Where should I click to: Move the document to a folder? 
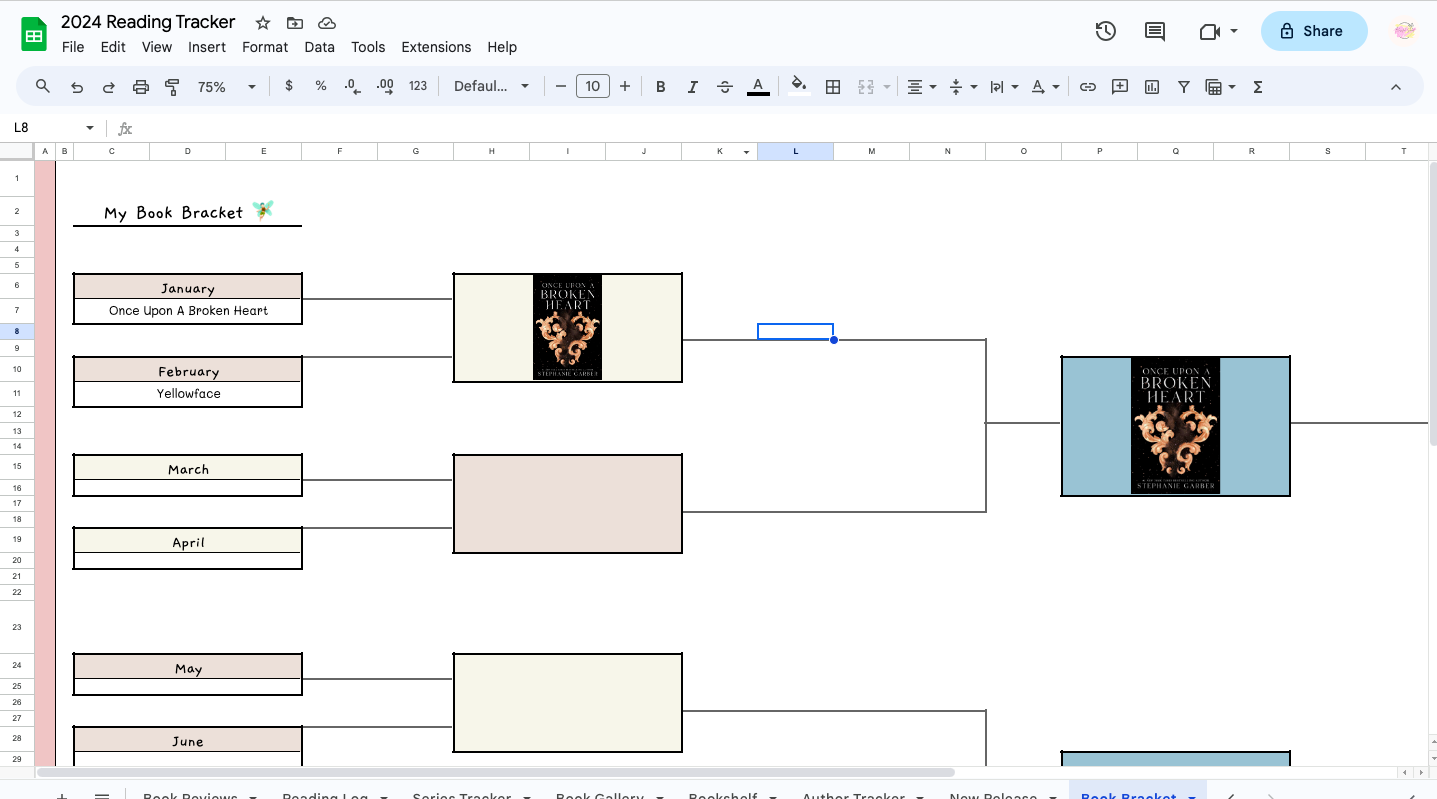pyautogui.click(x=295, y=23)
